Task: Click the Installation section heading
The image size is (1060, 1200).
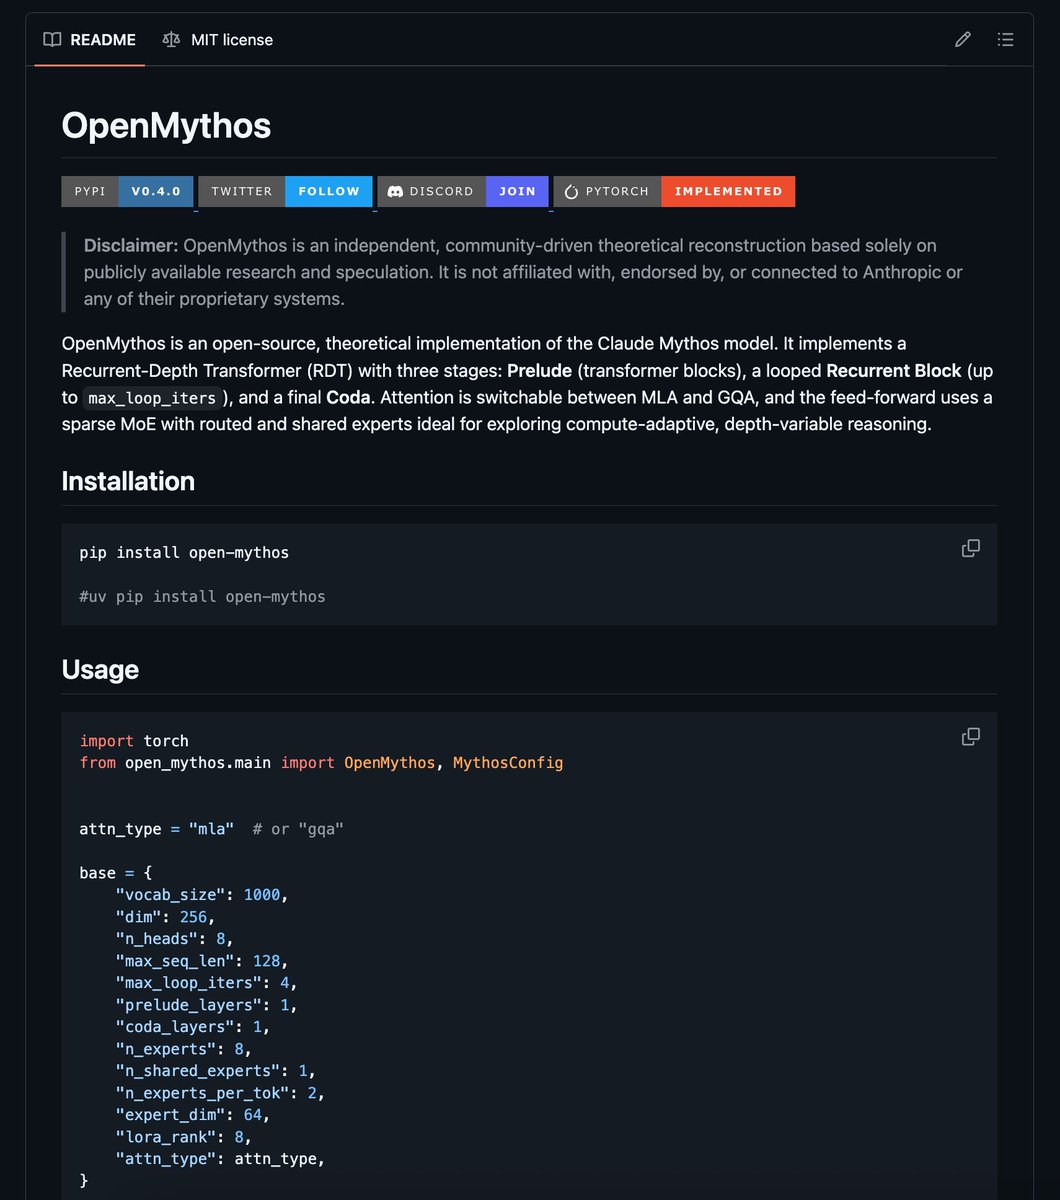Action: 128,481
